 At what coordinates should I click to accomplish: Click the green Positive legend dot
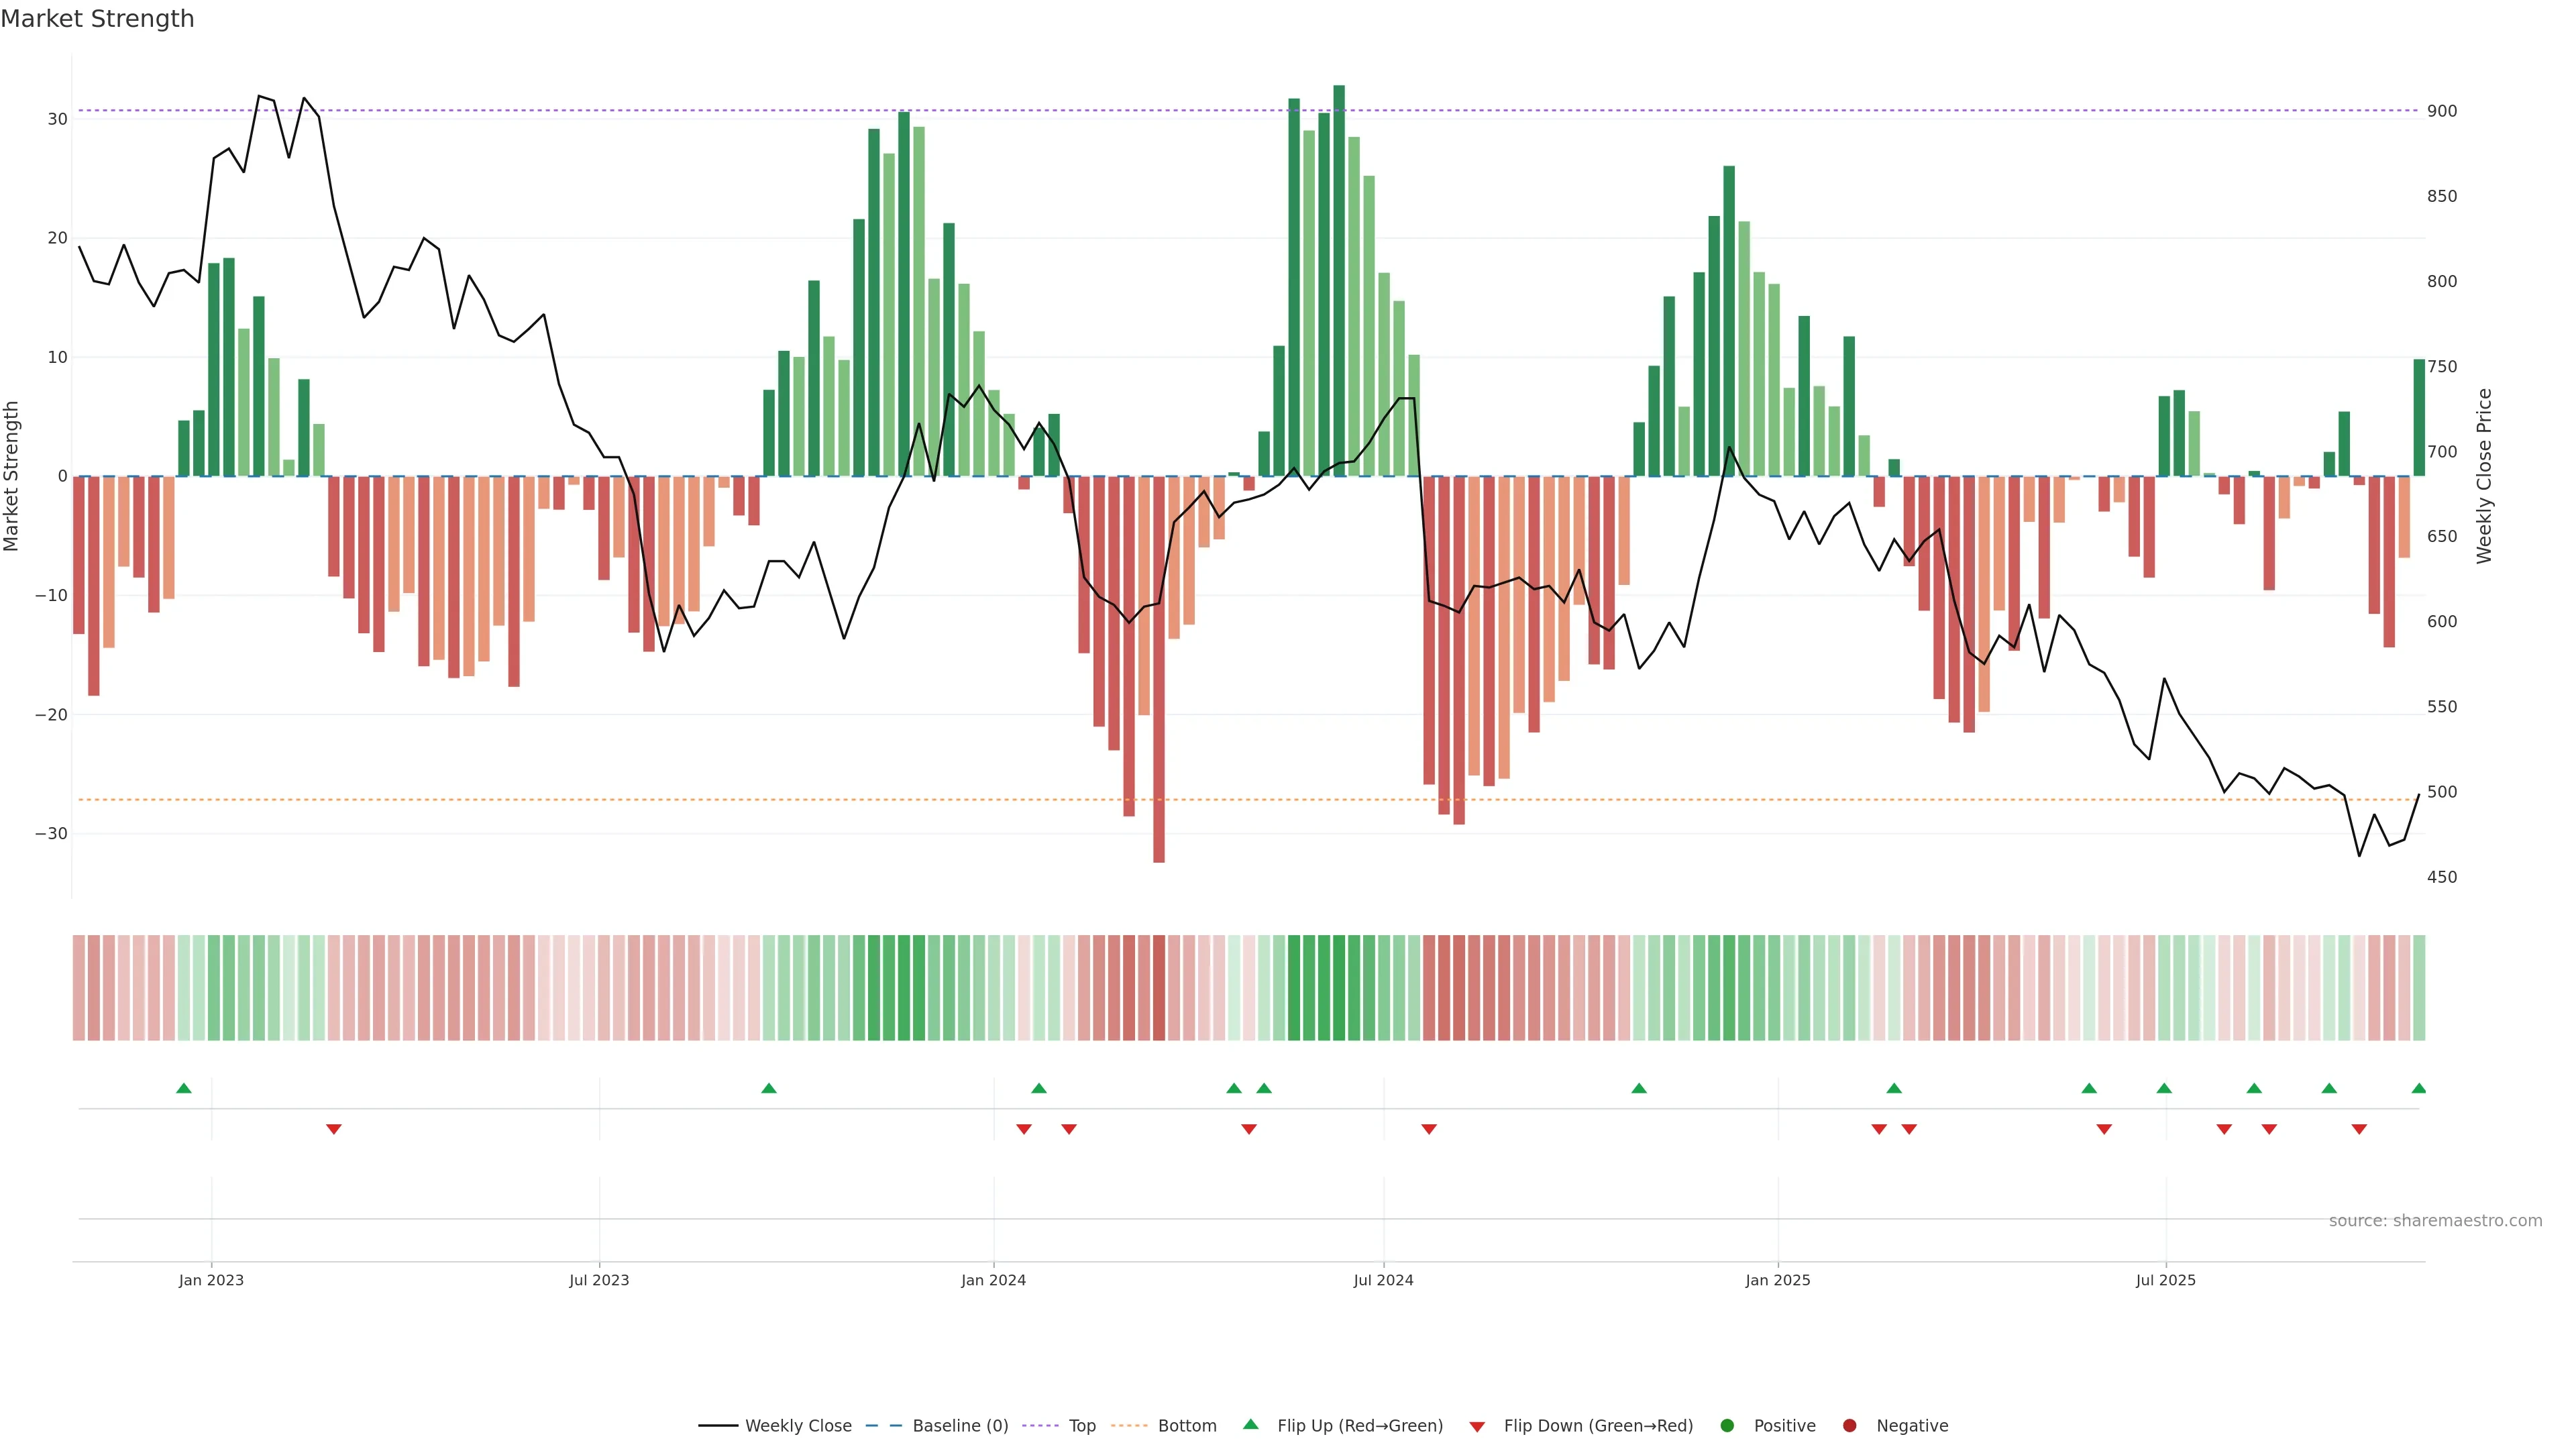tap(1727, 1425)
